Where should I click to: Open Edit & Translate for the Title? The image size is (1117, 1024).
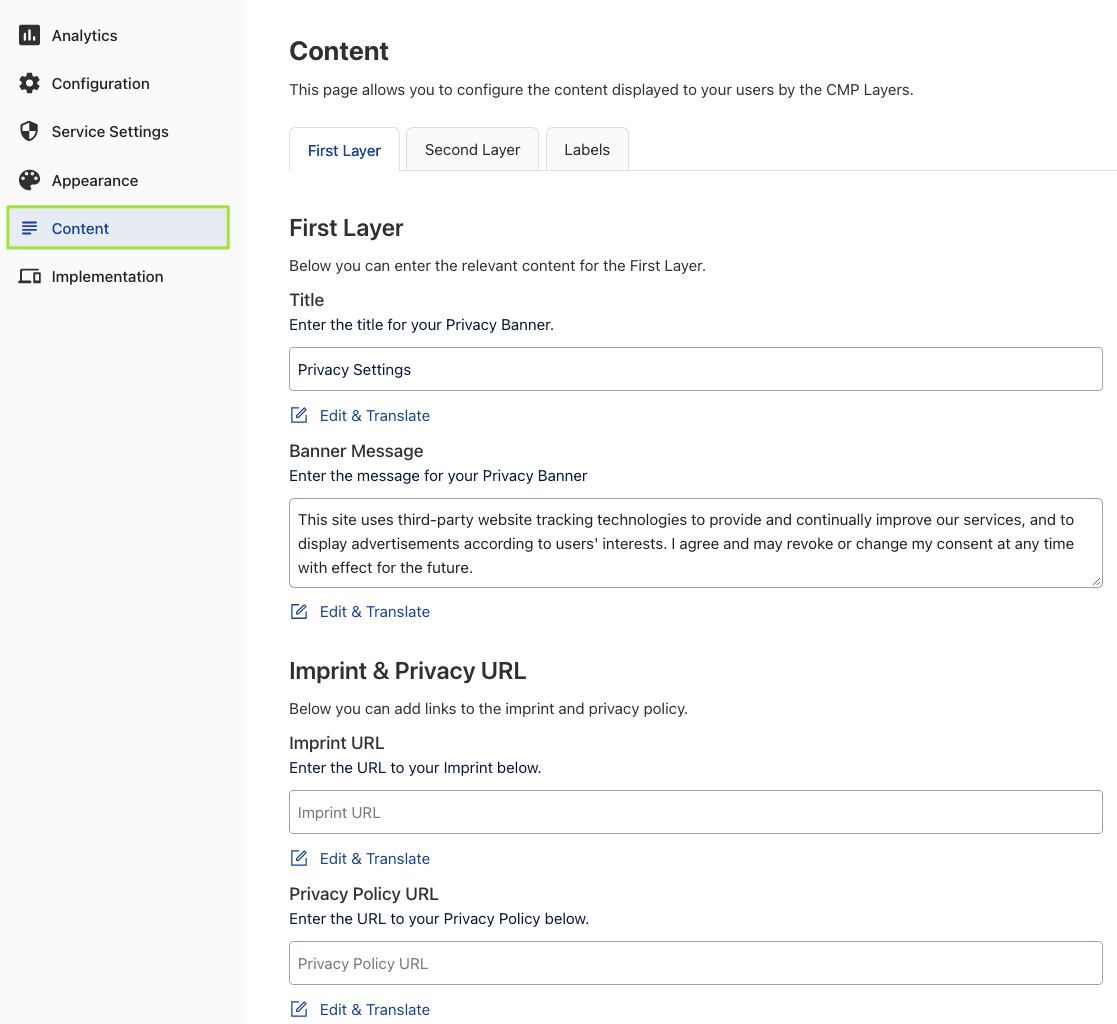[x=374, y=416]
